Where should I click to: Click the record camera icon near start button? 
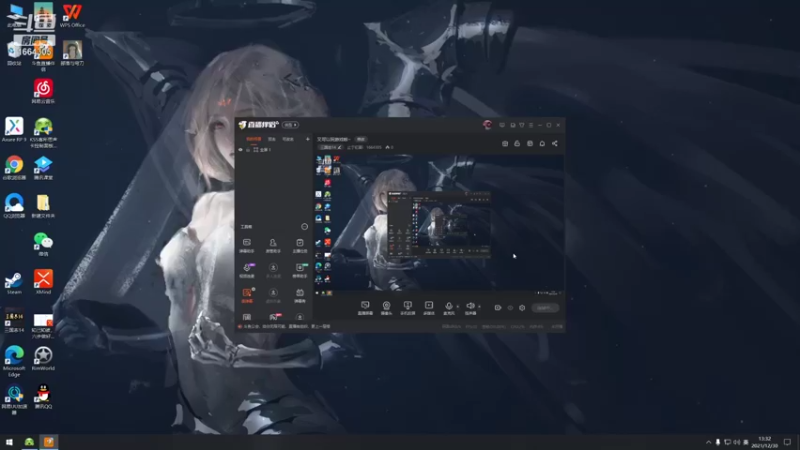498,308
